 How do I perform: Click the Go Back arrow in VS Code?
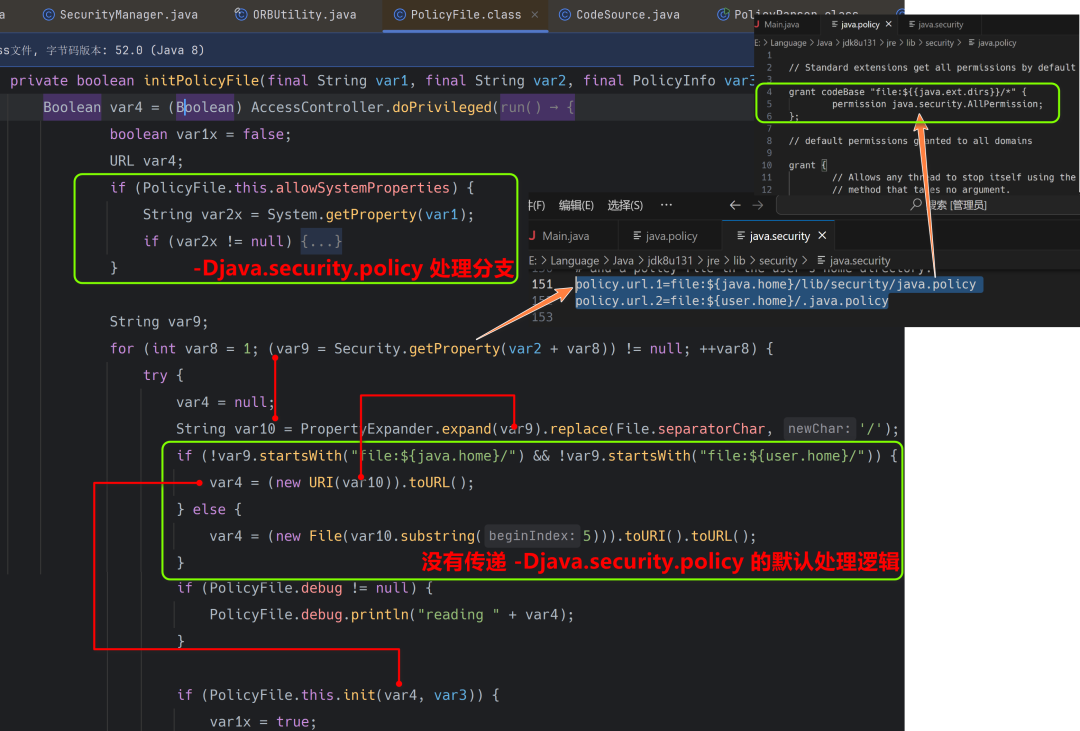(x=735, y=205)
